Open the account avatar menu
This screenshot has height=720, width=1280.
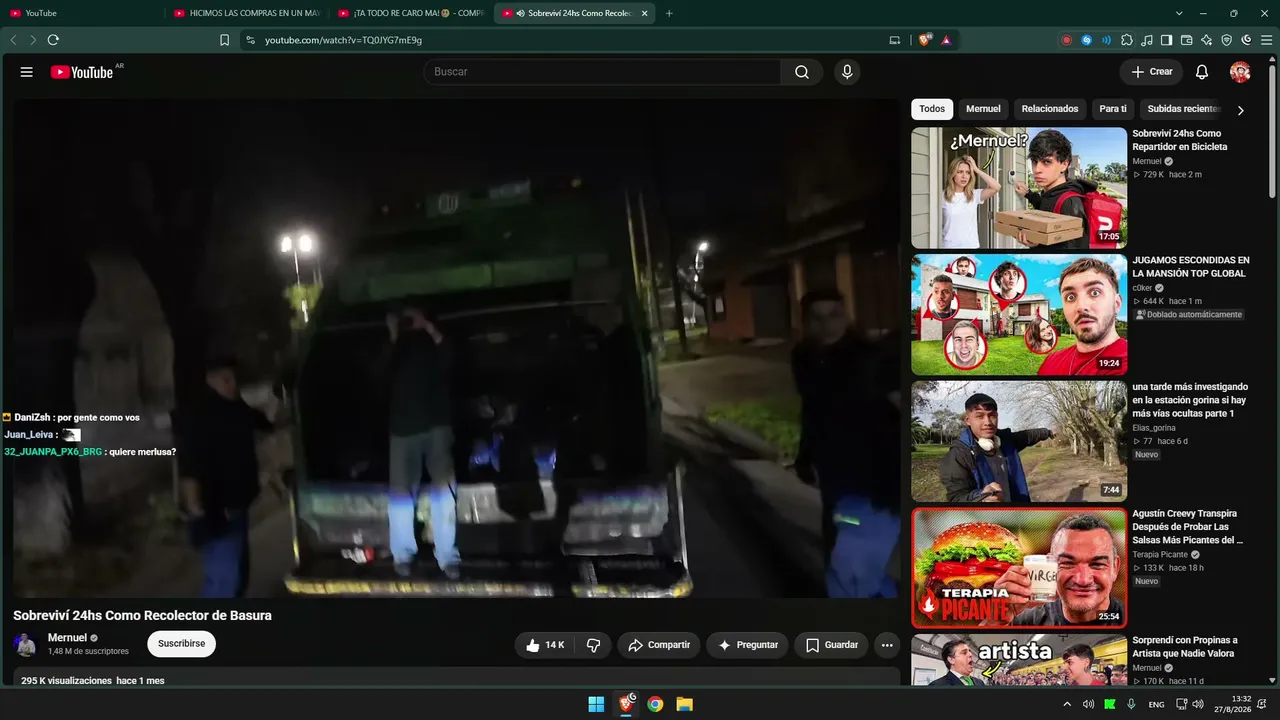click(1240, 72)
